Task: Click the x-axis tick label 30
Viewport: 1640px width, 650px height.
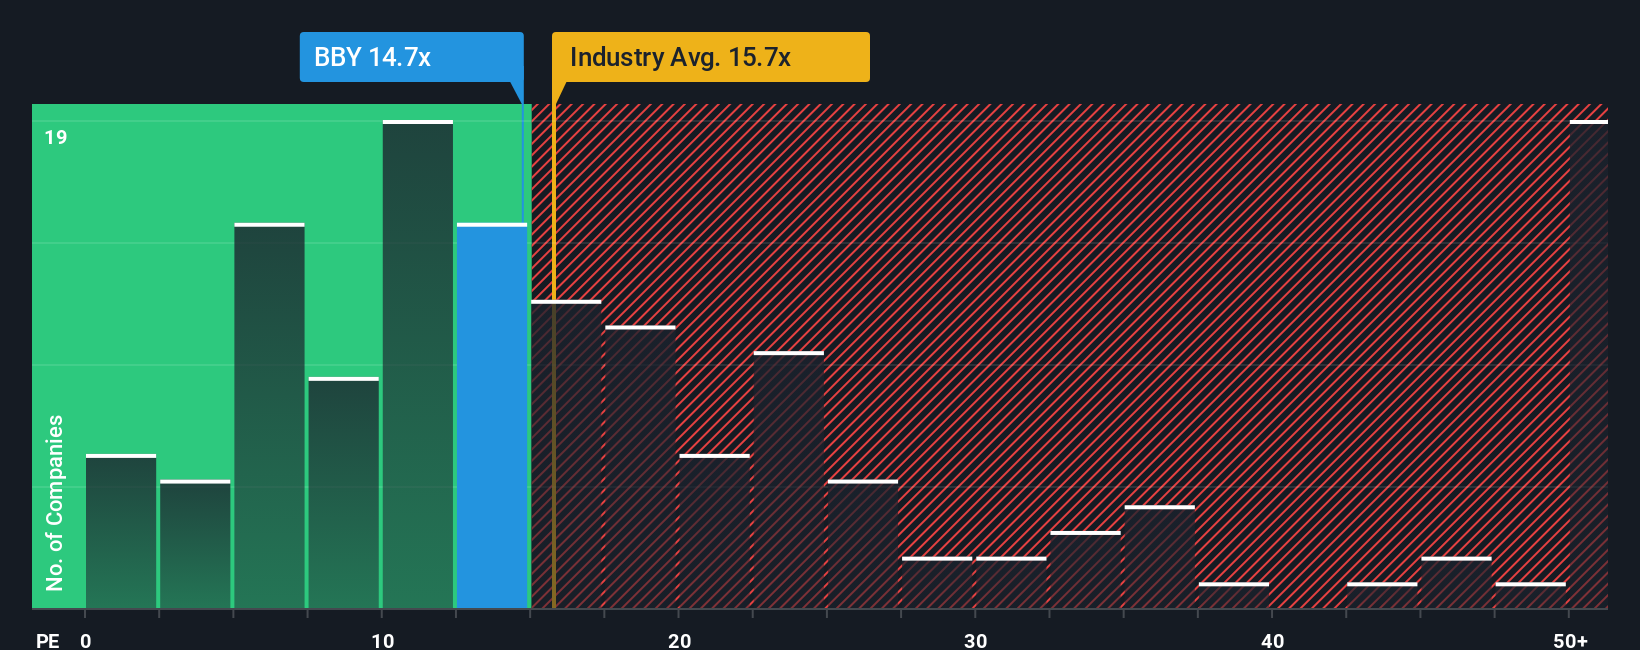Action: [x=976, y=641]
